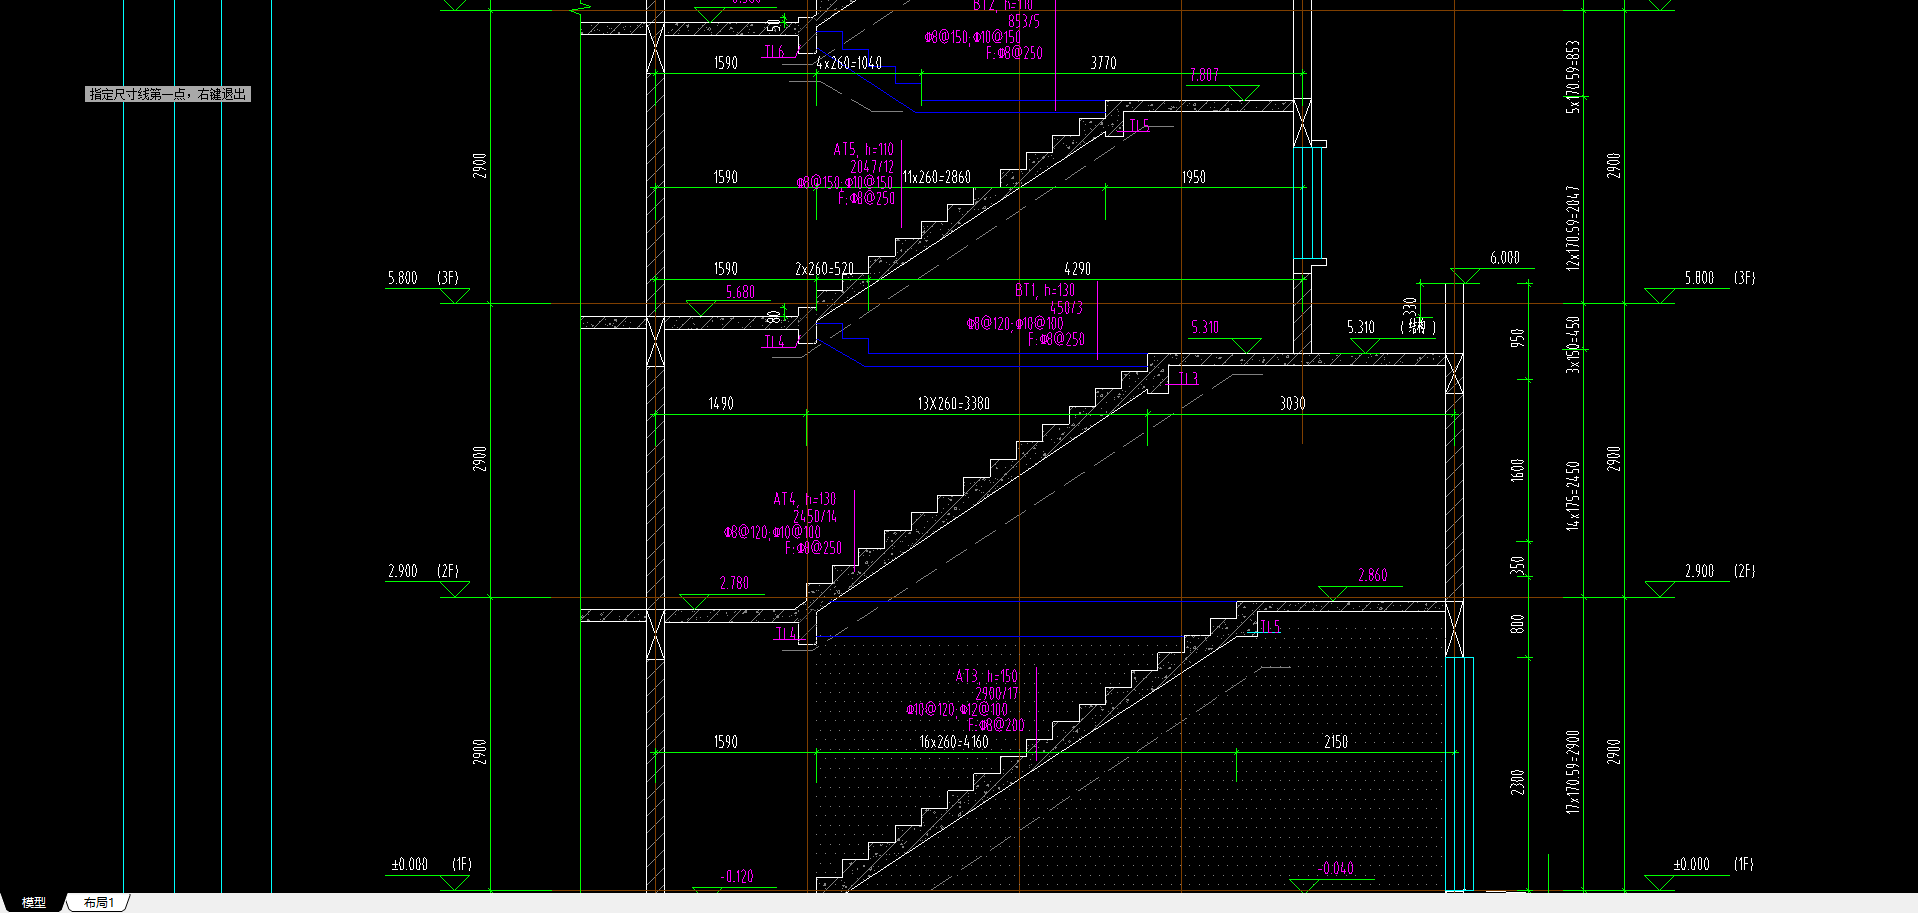Select dimension text 11x260=2860
1918x913 pixels.
(x=936, y=177)
